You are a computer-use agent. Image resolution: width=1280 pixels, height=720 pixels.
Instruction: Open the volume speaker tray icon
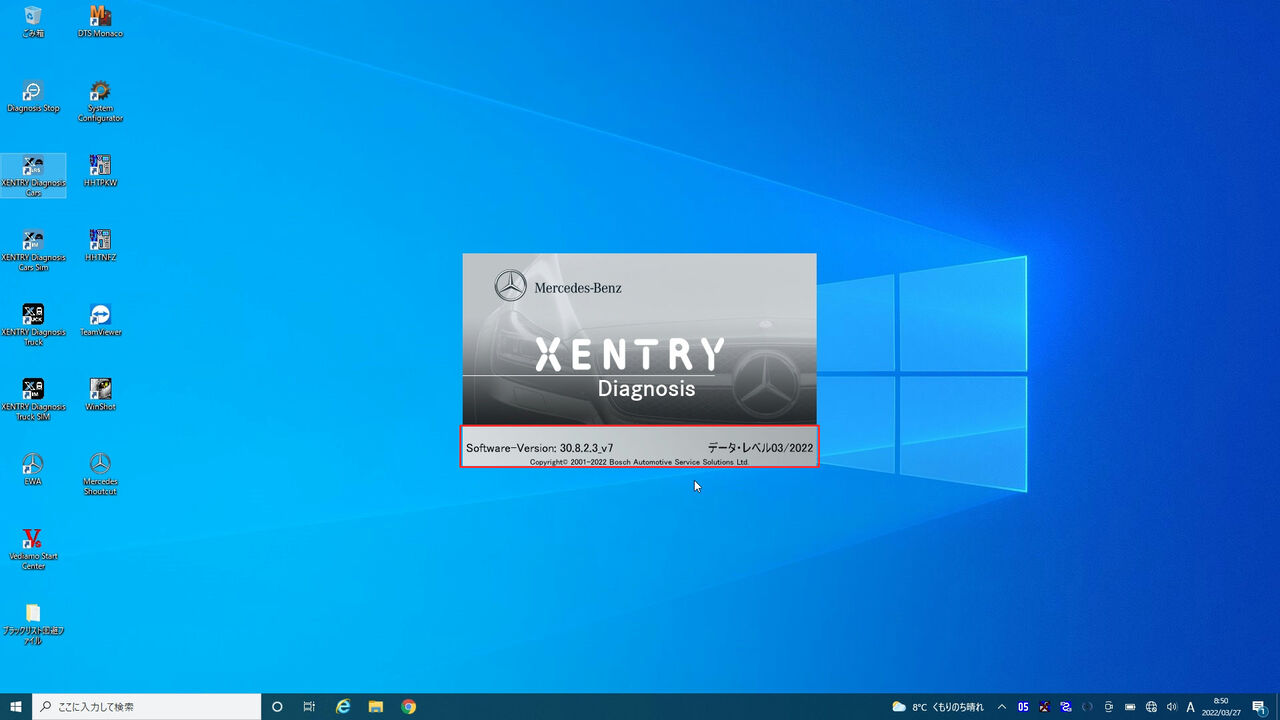(x=1172, y=707)
